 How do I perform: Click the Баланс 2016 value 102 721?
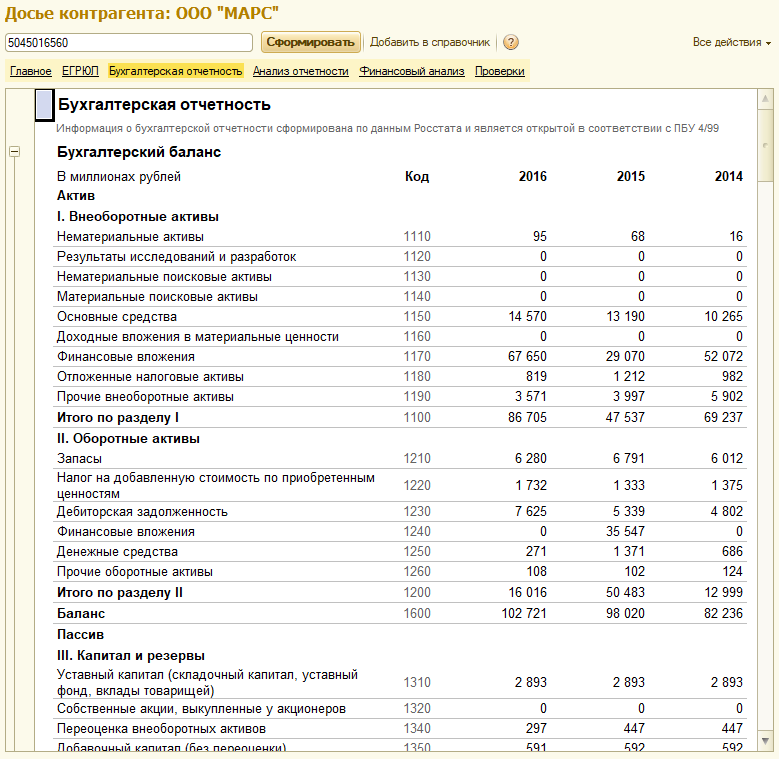[524, 613]
